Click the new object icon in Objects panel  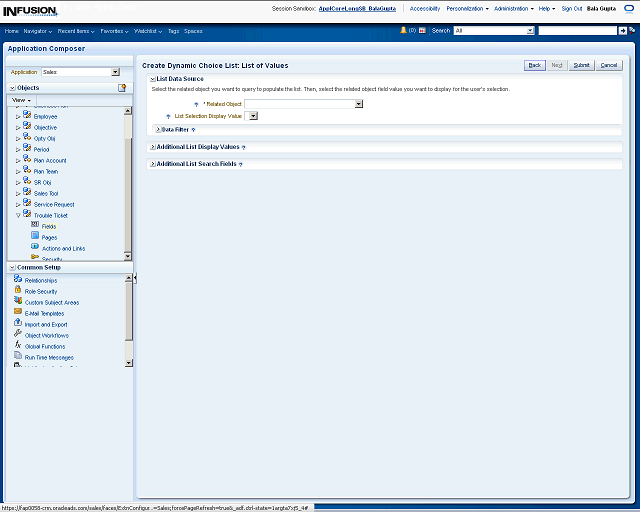point(122,88)
